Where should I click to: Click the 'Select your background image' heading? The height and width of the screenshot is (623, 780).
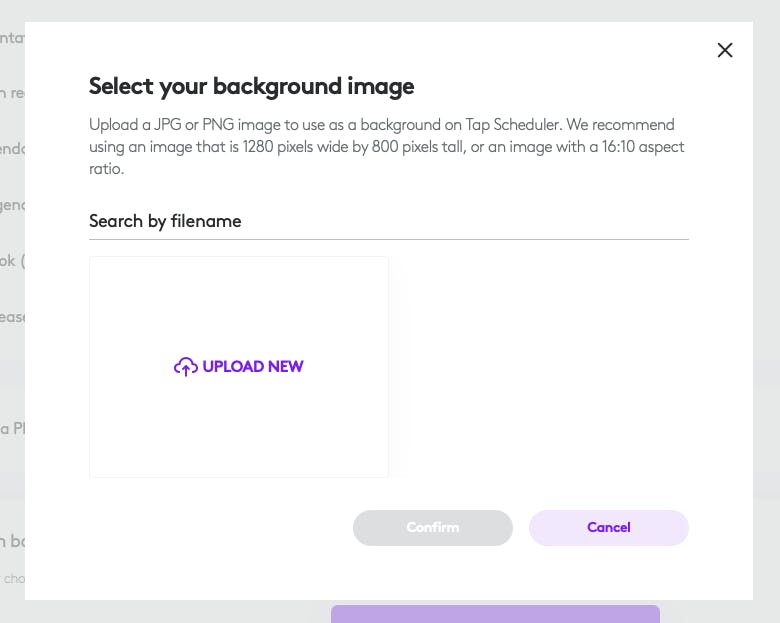tap(251, 86)
